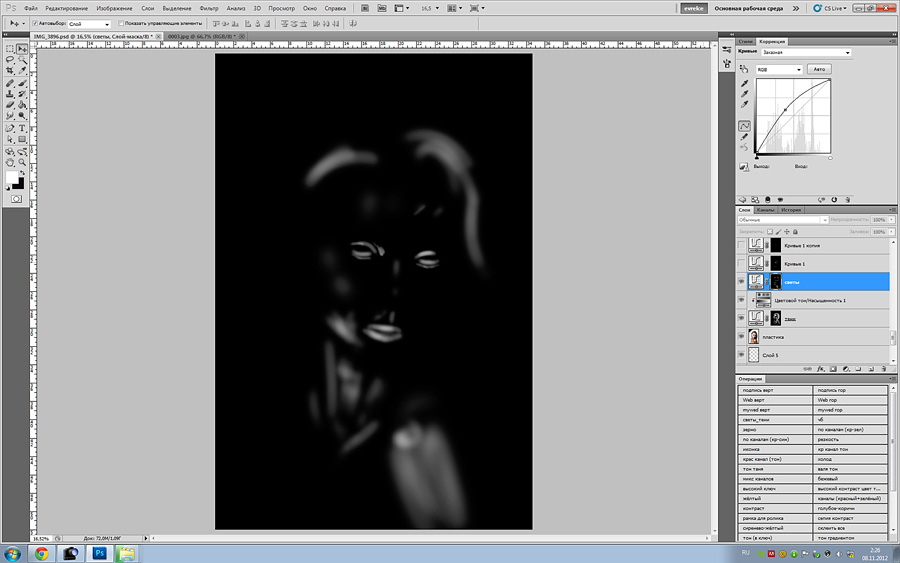
Task: Toggle the Автовыбор checkbox
Action: pos(35,24)
